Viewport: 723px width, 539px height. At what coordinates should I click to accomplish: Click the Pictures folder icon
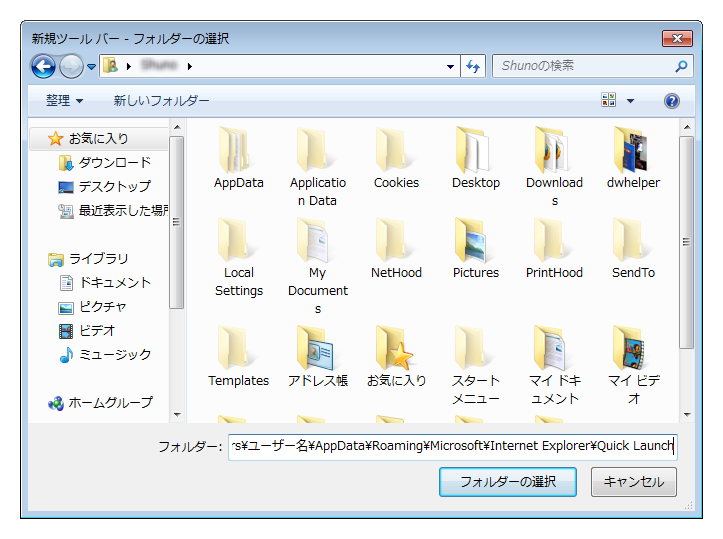[475, 240]
